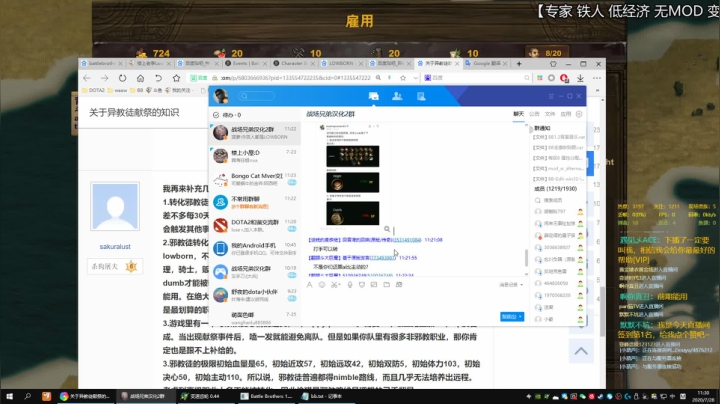Screen dimensions: 720x404
Task: Switch to the Google 翻译 browser tab
Action: point(486,63)
